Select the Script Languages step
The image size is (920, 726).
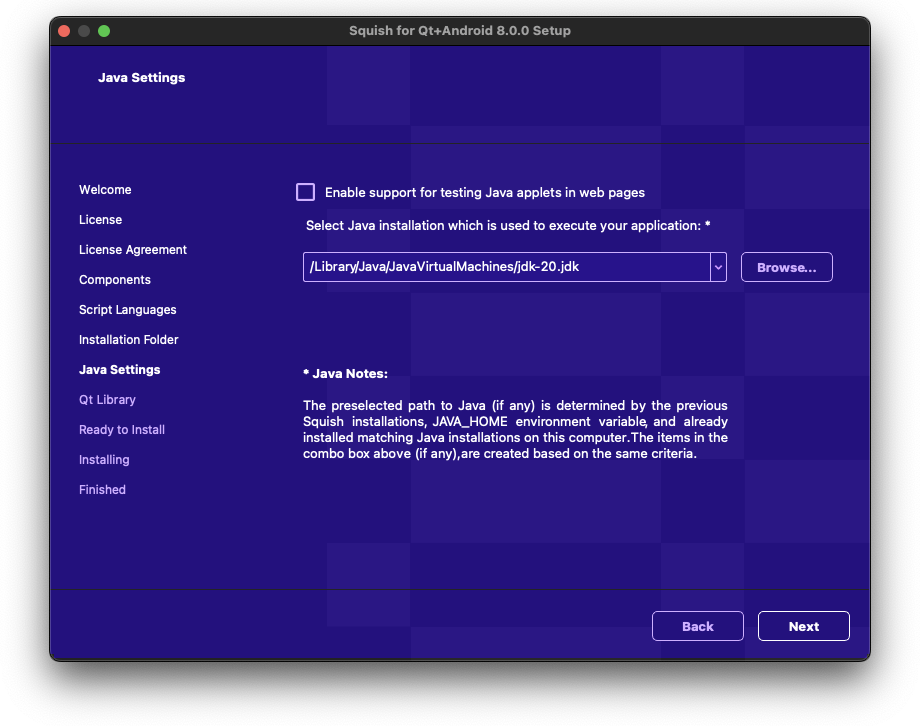pyautogui.click(x=127, y=309)
